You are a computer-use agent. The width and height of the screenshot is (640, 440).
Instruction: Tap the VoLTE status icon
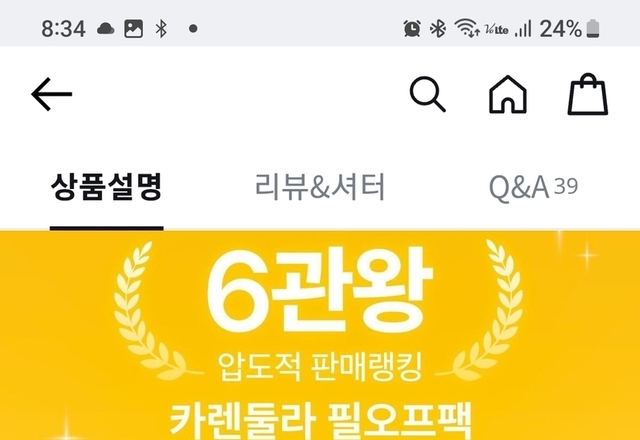click(496, 29)
